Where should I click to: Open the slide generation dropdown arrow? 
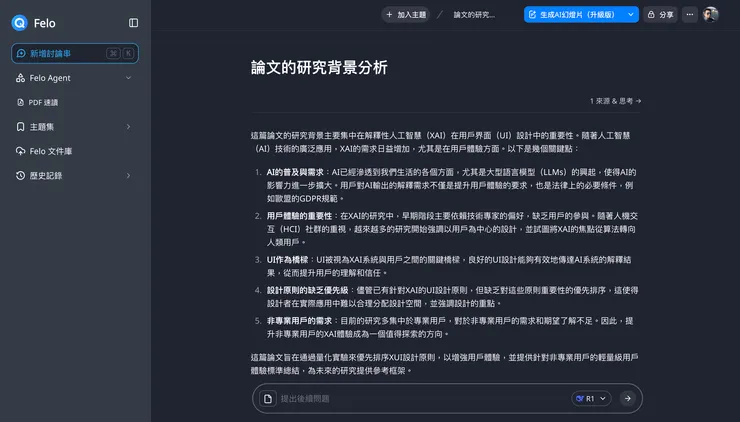(x=631, y=15)
